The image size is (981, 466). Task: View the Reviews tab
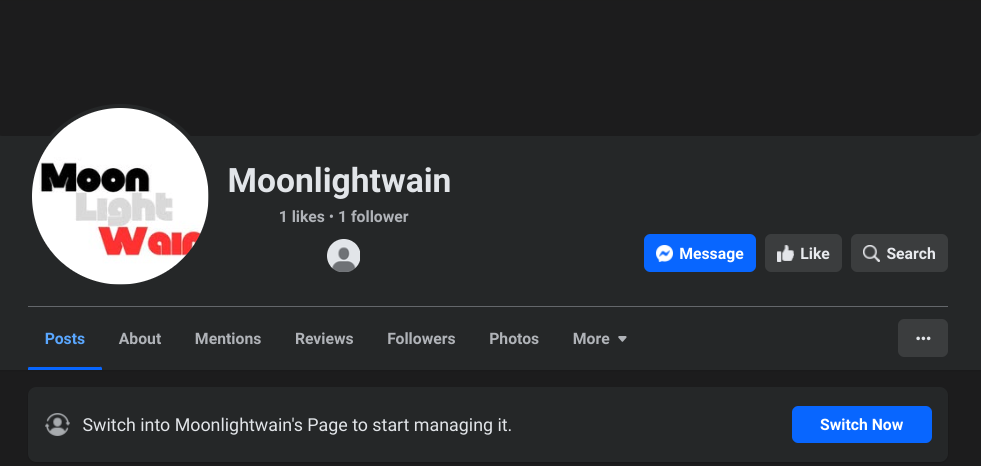[x=324, y=339]
